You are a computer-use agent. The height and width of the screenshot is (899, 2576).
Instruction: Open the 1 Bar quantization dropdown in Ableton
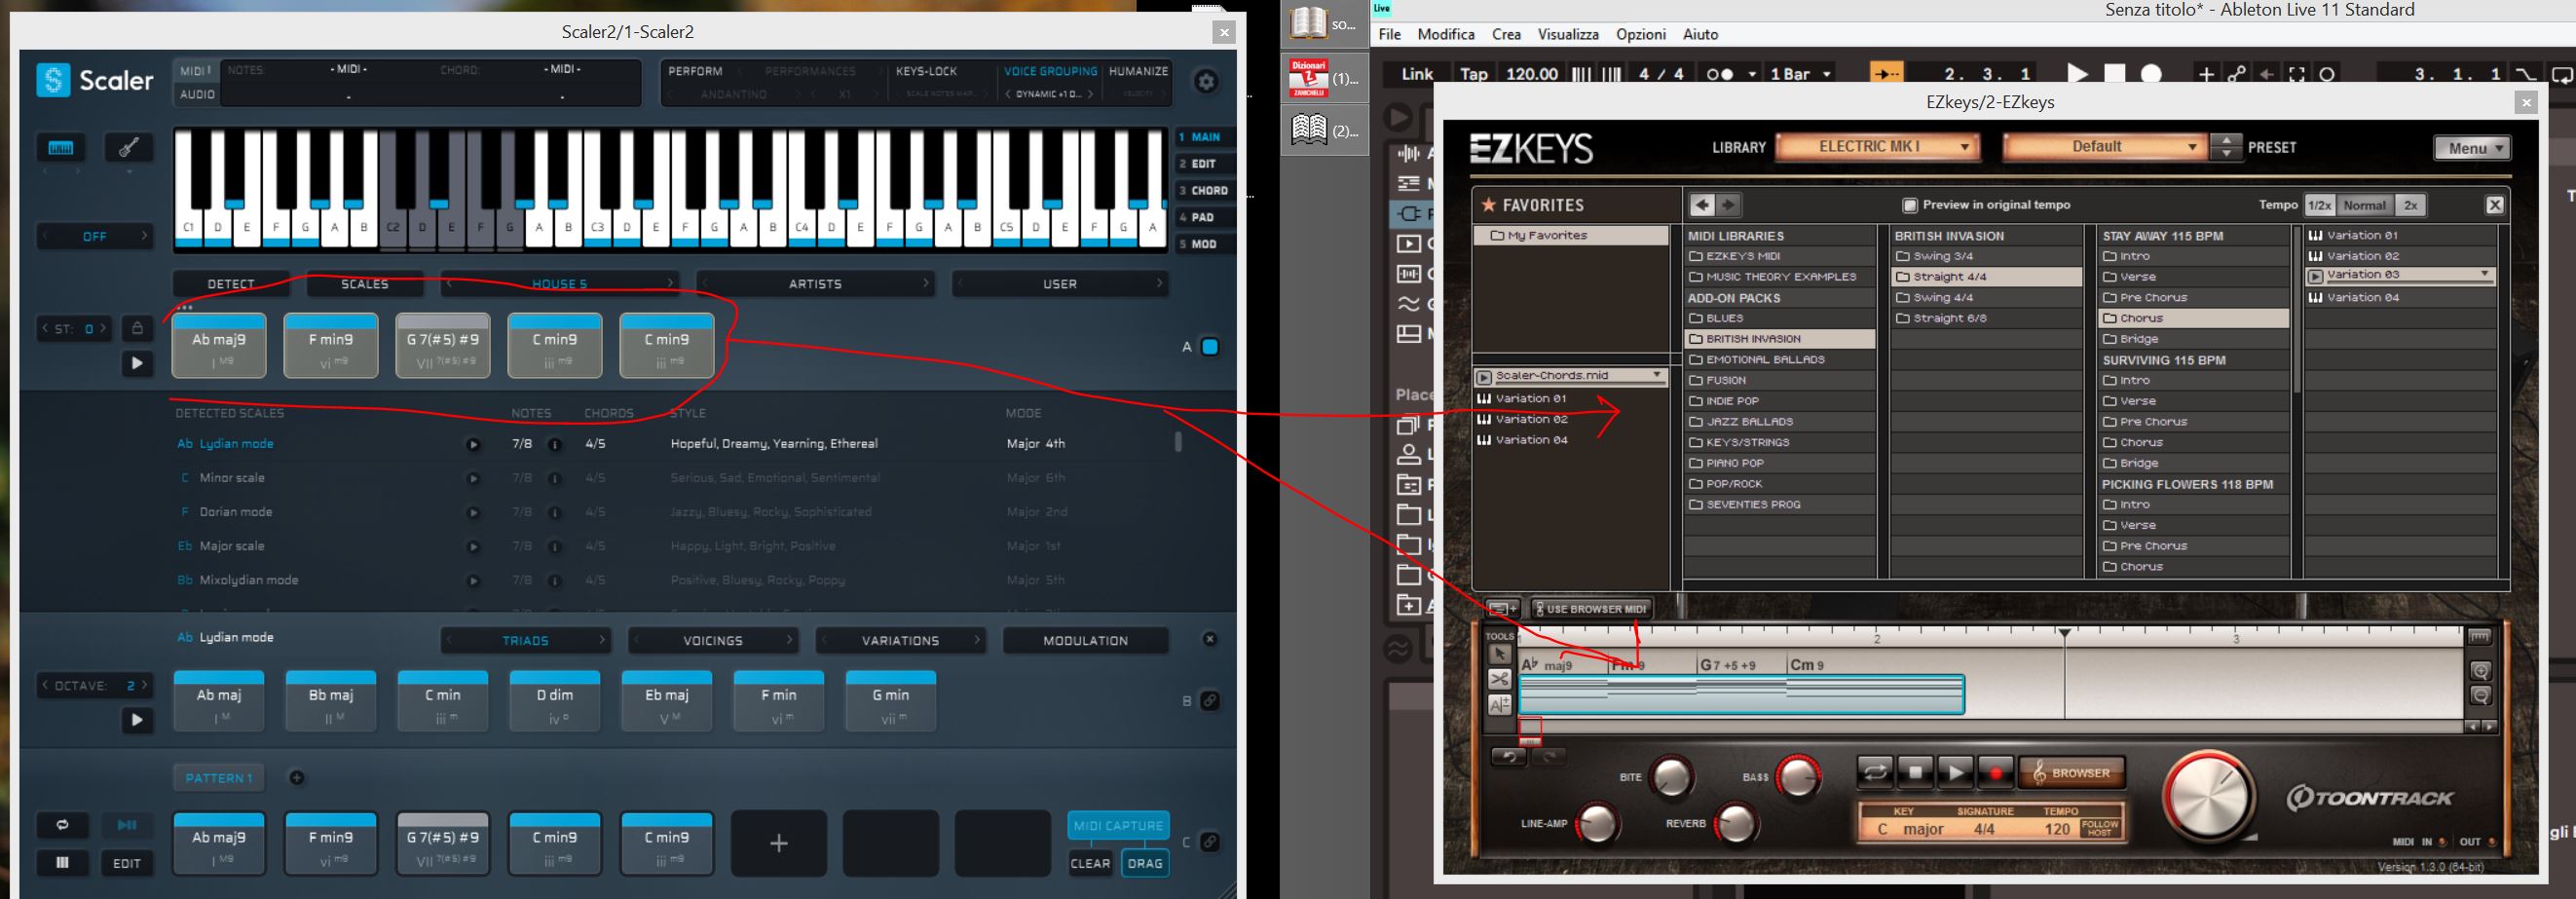tap(1801, 74)
